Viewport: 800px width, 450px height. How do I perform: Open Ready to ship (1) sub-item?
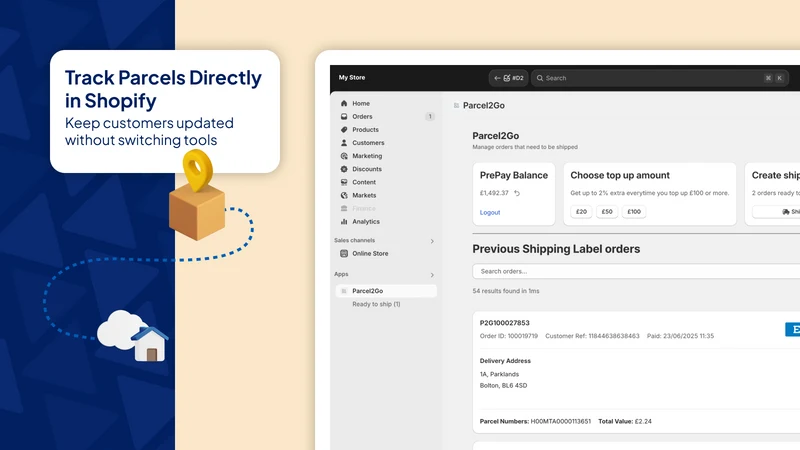(376, 304)
